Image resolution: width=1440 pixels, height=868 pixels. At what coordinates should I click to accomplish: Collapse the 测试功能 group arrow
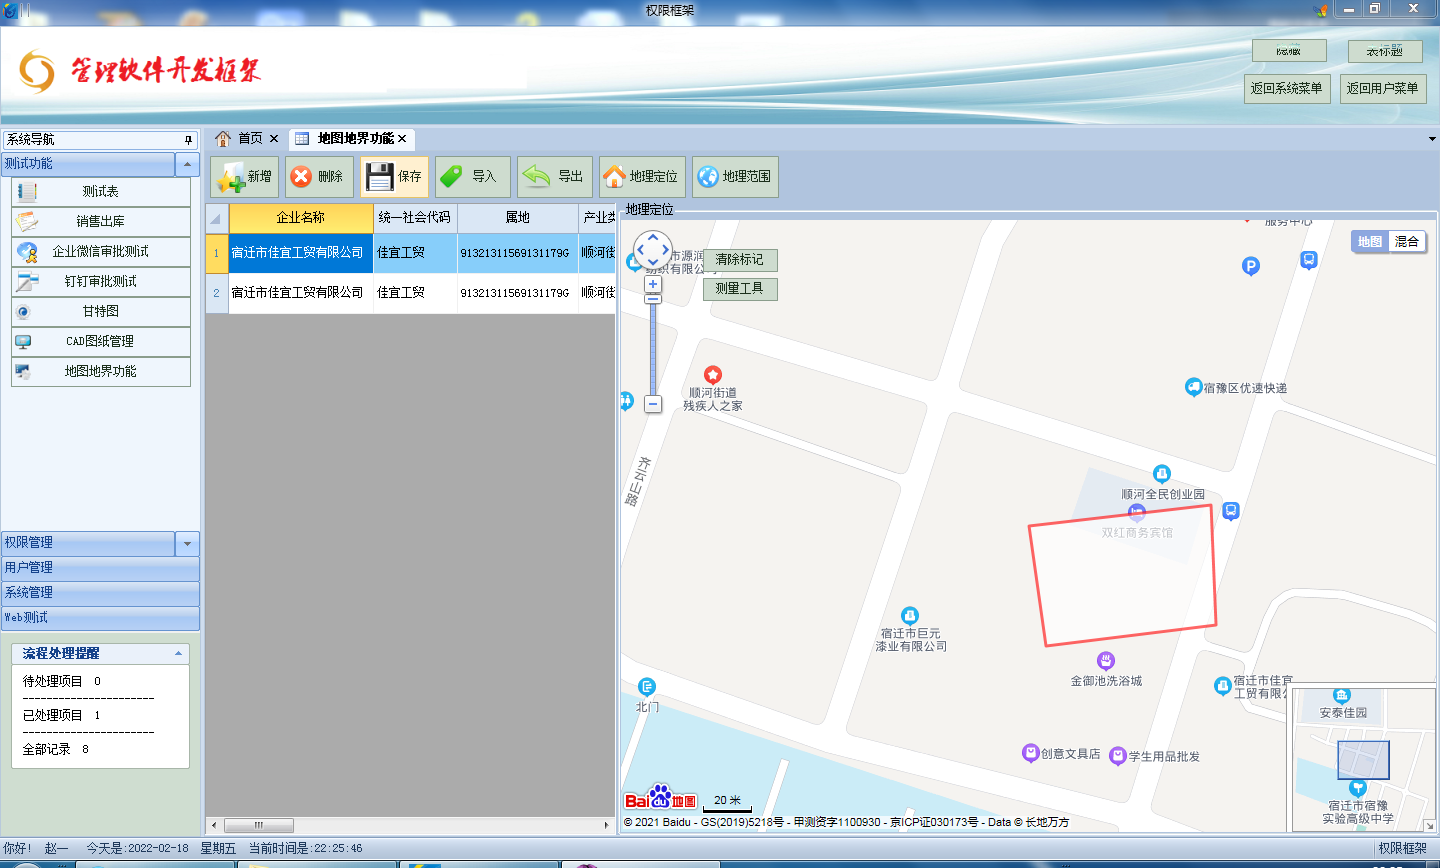[187, 164]
